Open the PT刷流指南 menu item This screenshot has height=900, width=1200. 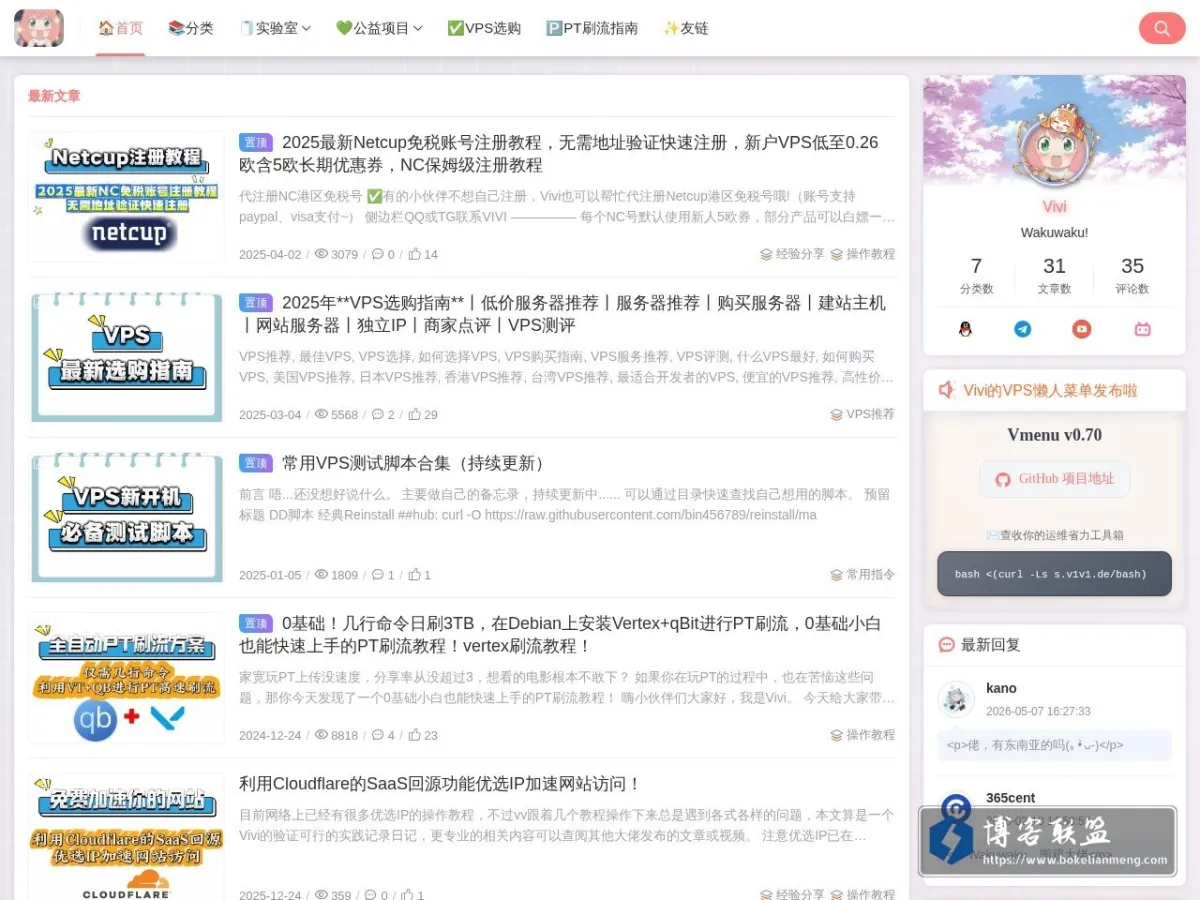592,28
